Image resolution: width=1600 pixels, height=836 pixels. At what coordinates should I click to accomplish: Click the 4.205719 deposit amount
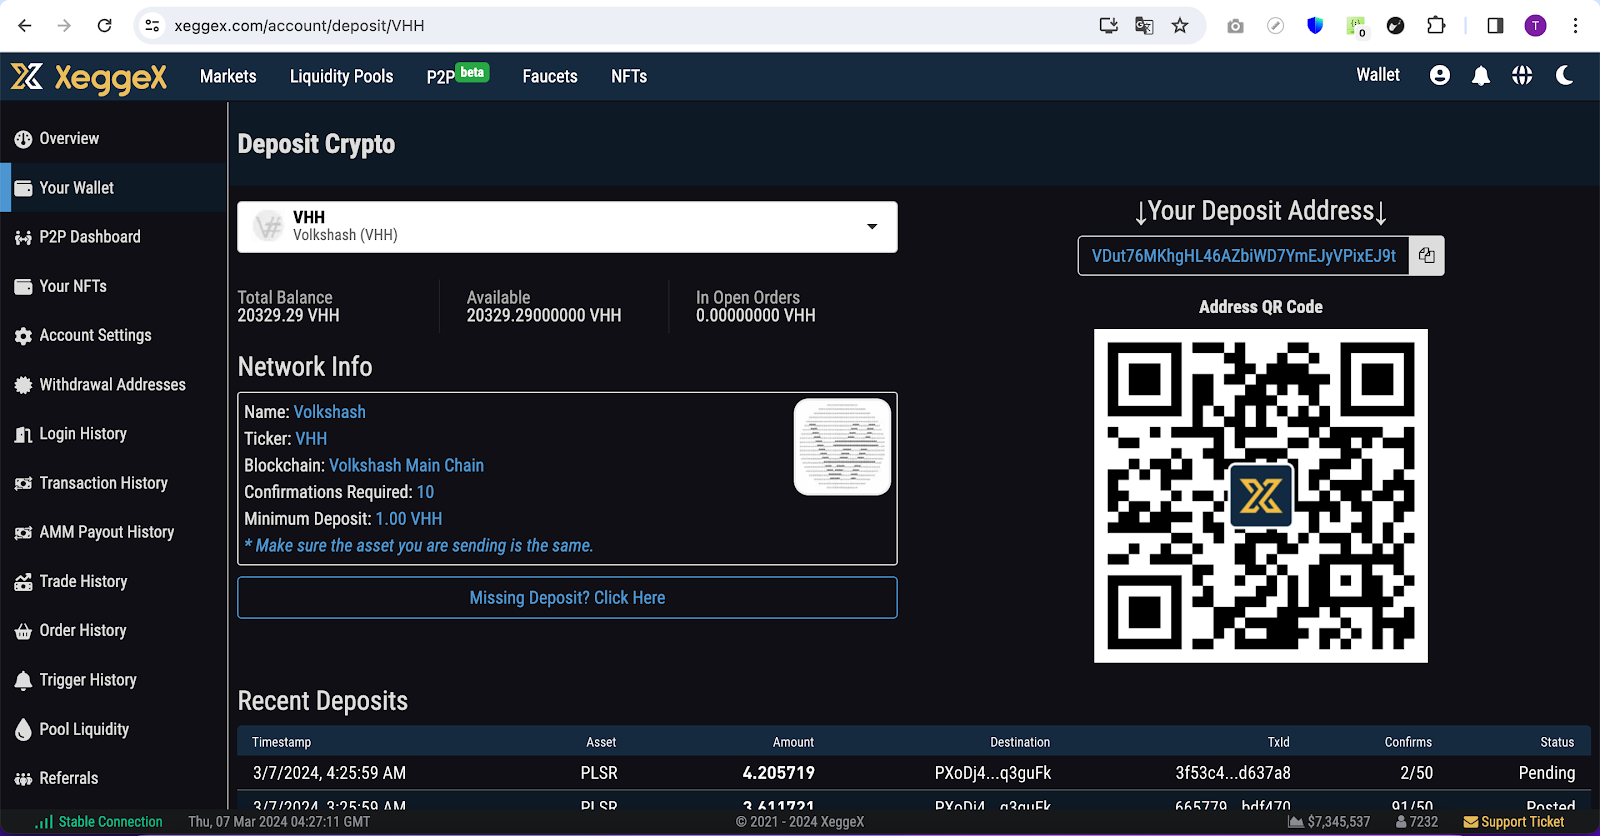778,773
